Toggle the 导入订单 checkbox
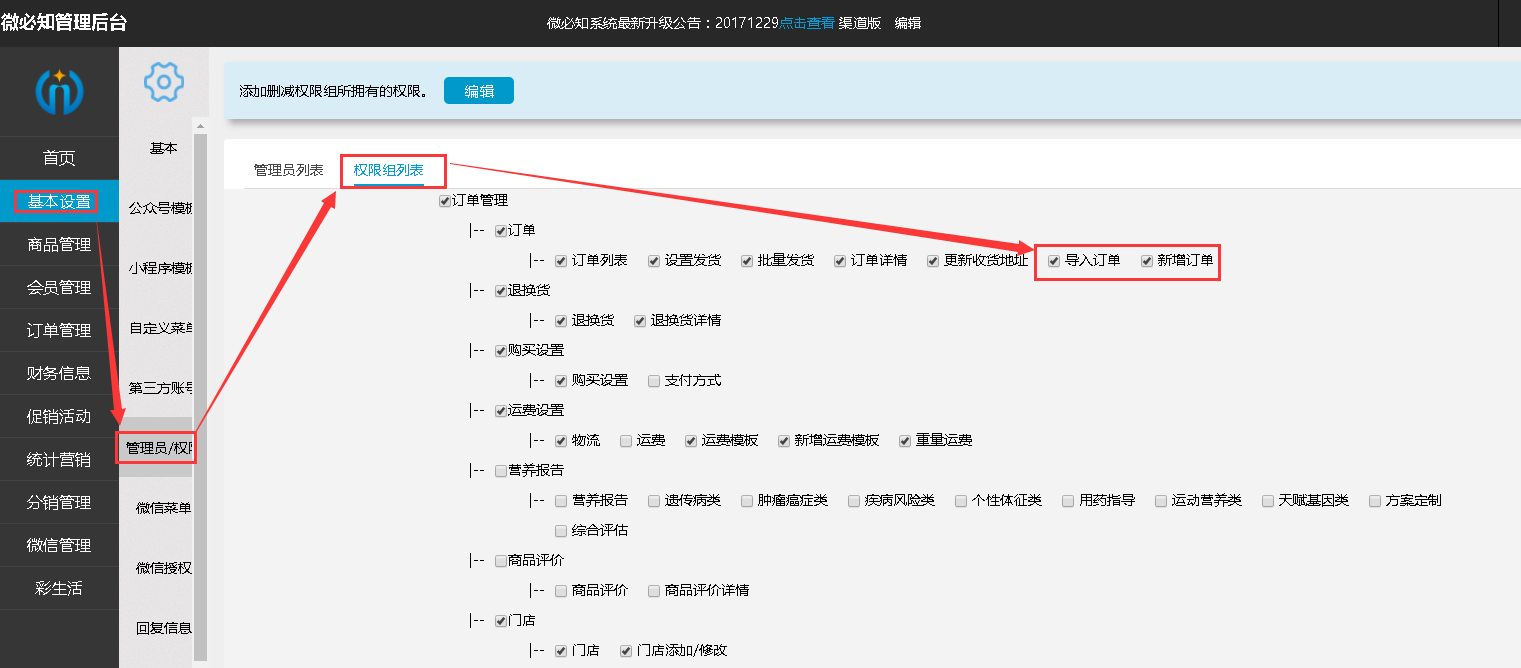 (1054, 261)
